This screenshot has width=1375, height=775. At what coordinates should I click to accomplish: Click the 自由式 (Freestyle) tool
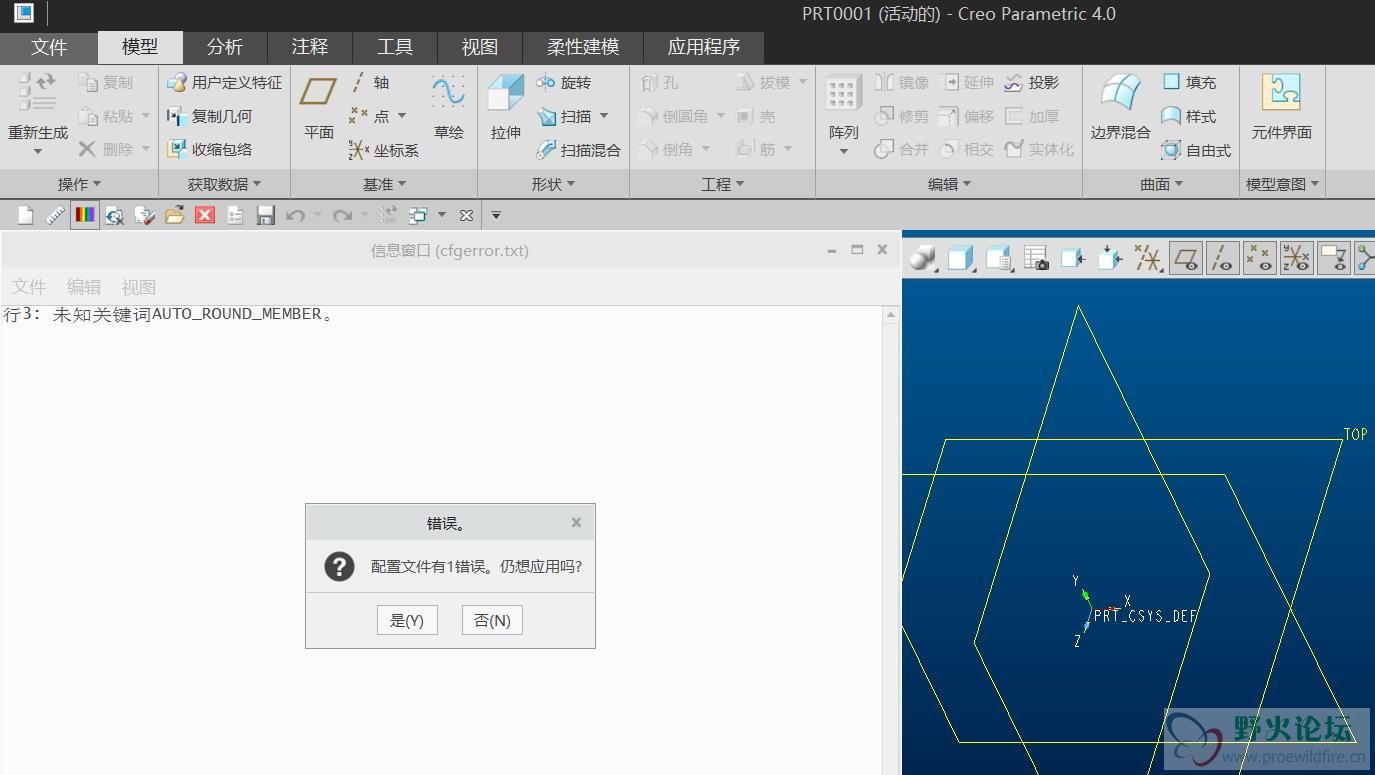(x=1196, y=150)
